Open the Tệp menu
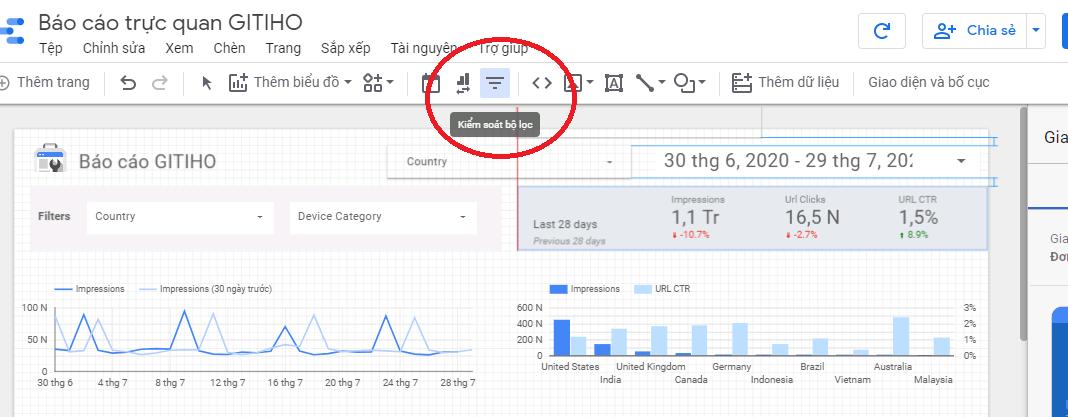Viewport: 1068px width, 417px height. point(50,48)
